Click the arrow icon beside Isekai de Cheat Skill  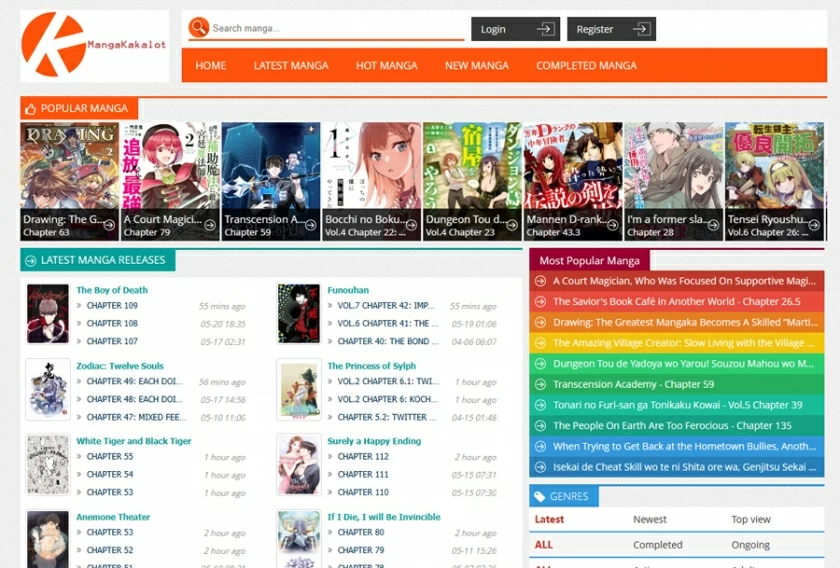[541, 467]
